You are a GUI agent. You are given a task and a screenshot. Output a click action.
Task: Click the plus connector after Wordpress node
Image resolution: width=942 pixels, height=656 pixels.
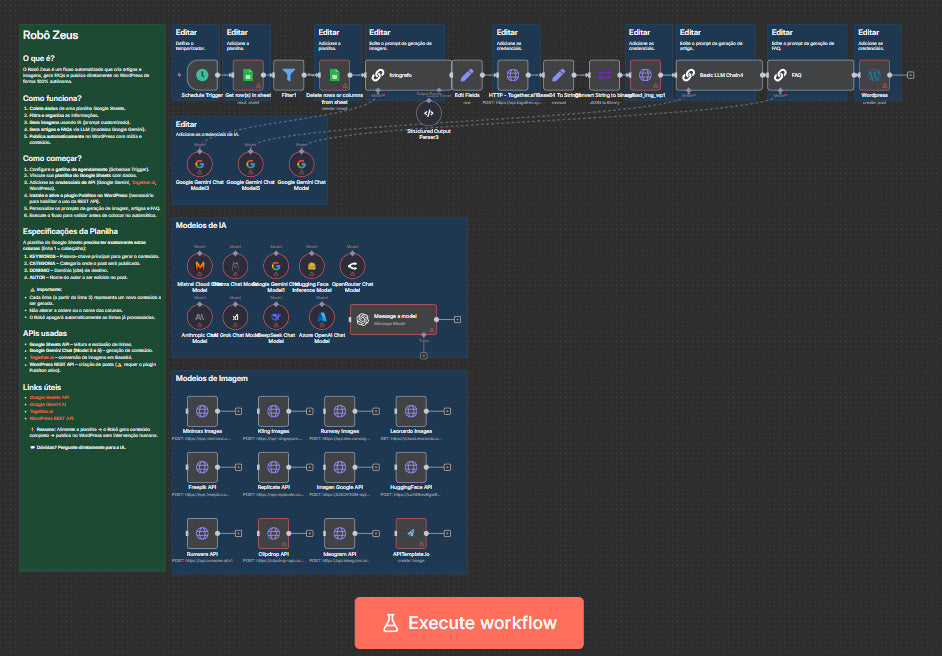[910, 75]
